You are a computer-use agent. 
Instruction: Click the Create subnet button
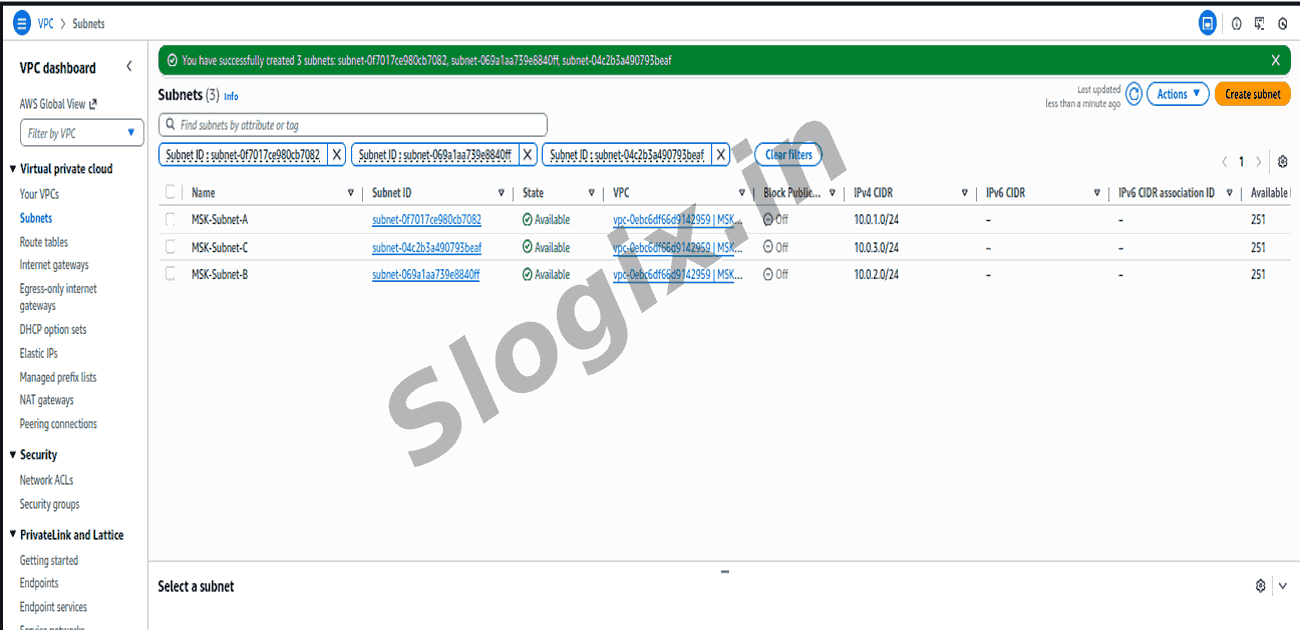coord(1252,94)
